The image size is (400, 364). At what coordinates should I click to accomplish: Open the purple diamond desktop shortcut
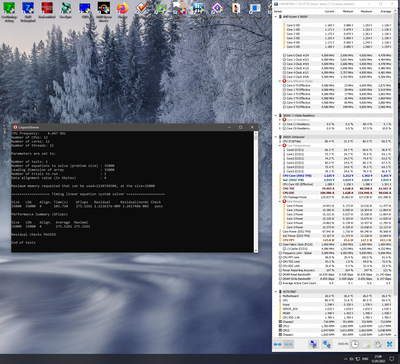[217, 8]
